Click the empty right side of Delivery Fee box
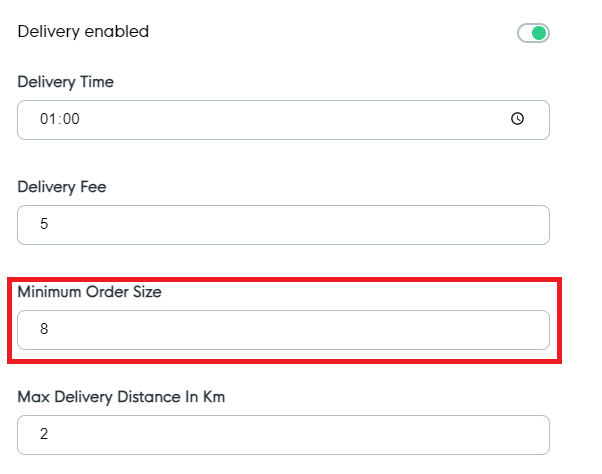Screen dimensions: 602x474 tap(450, 224)
